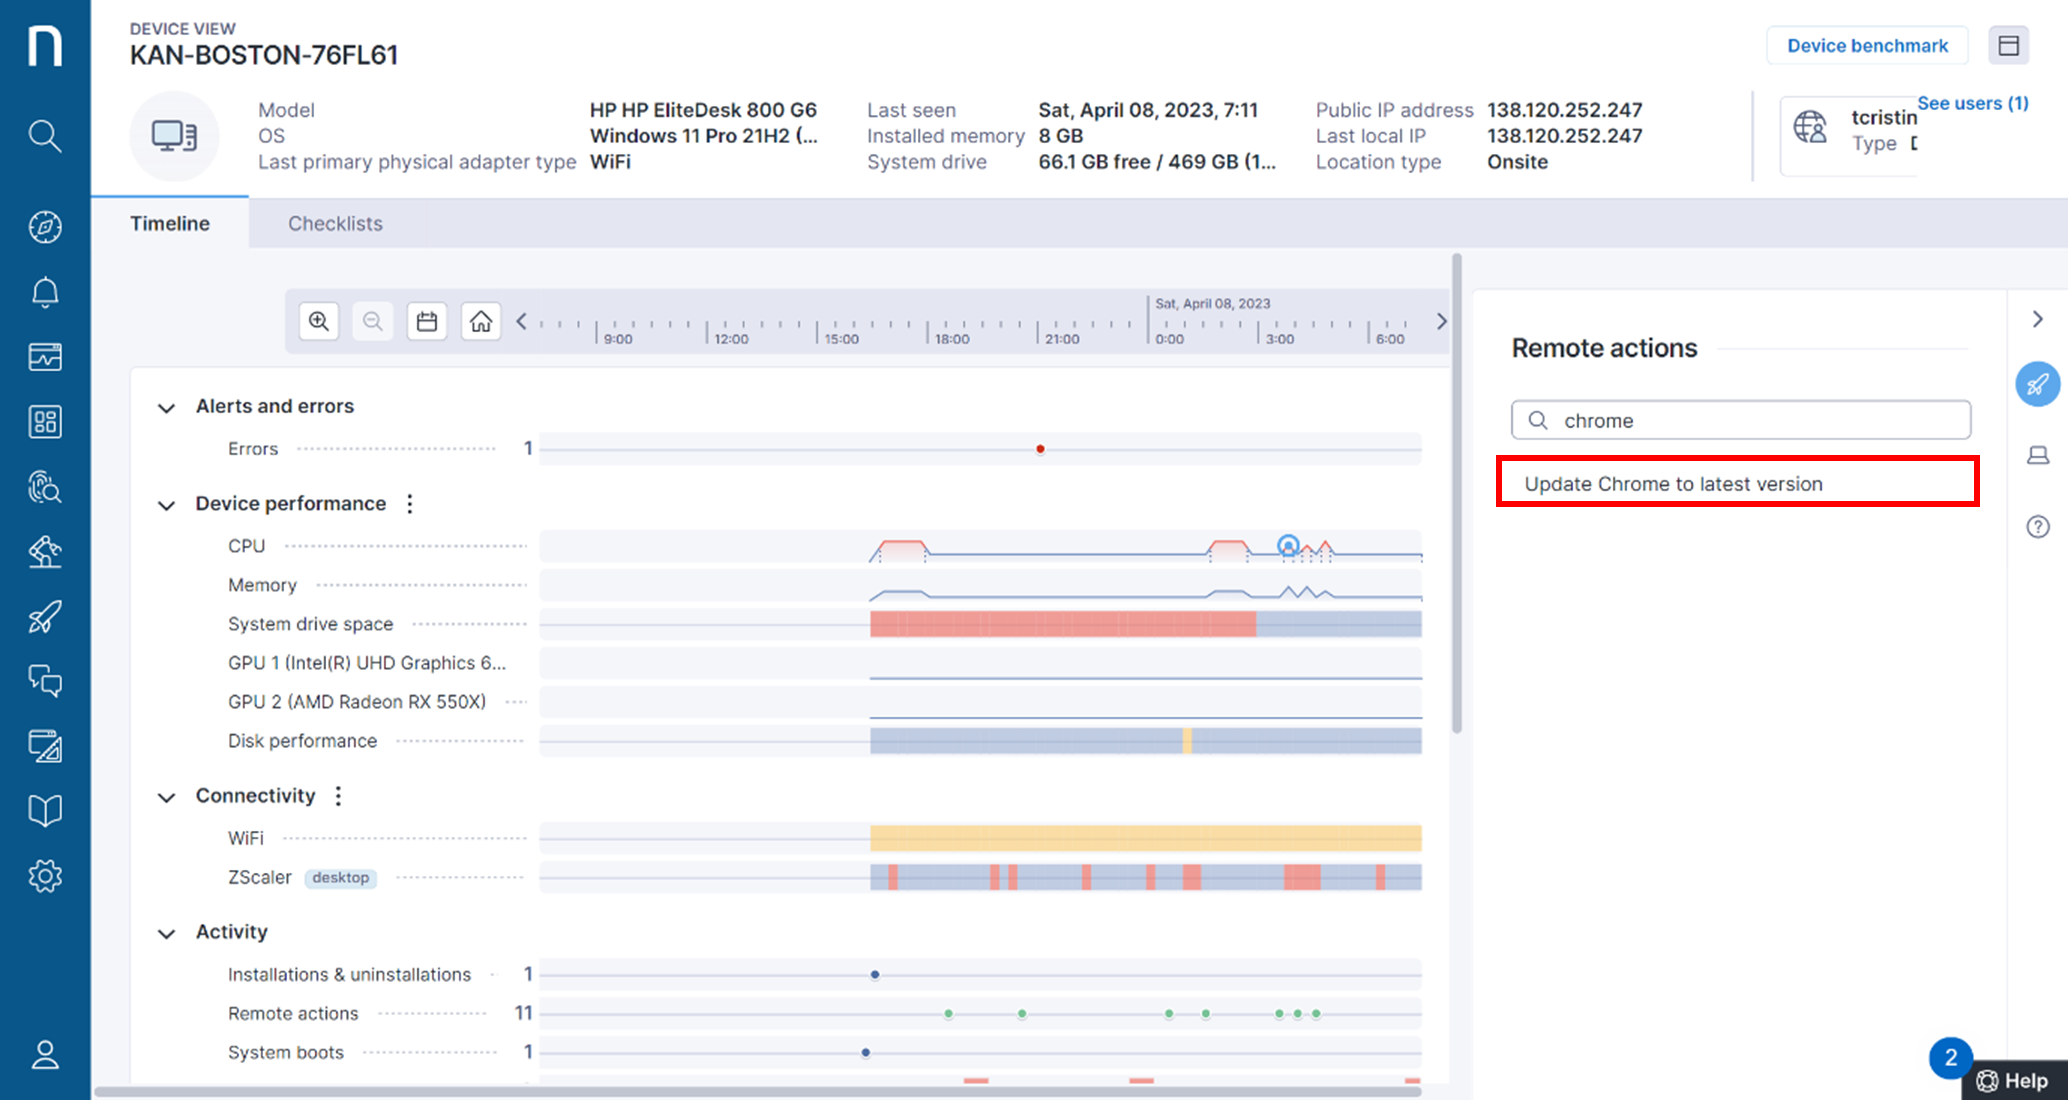This screenshot has height=1100, width=2068.
Task: Select the Timeline tab
Action: (x=170, y=223)
